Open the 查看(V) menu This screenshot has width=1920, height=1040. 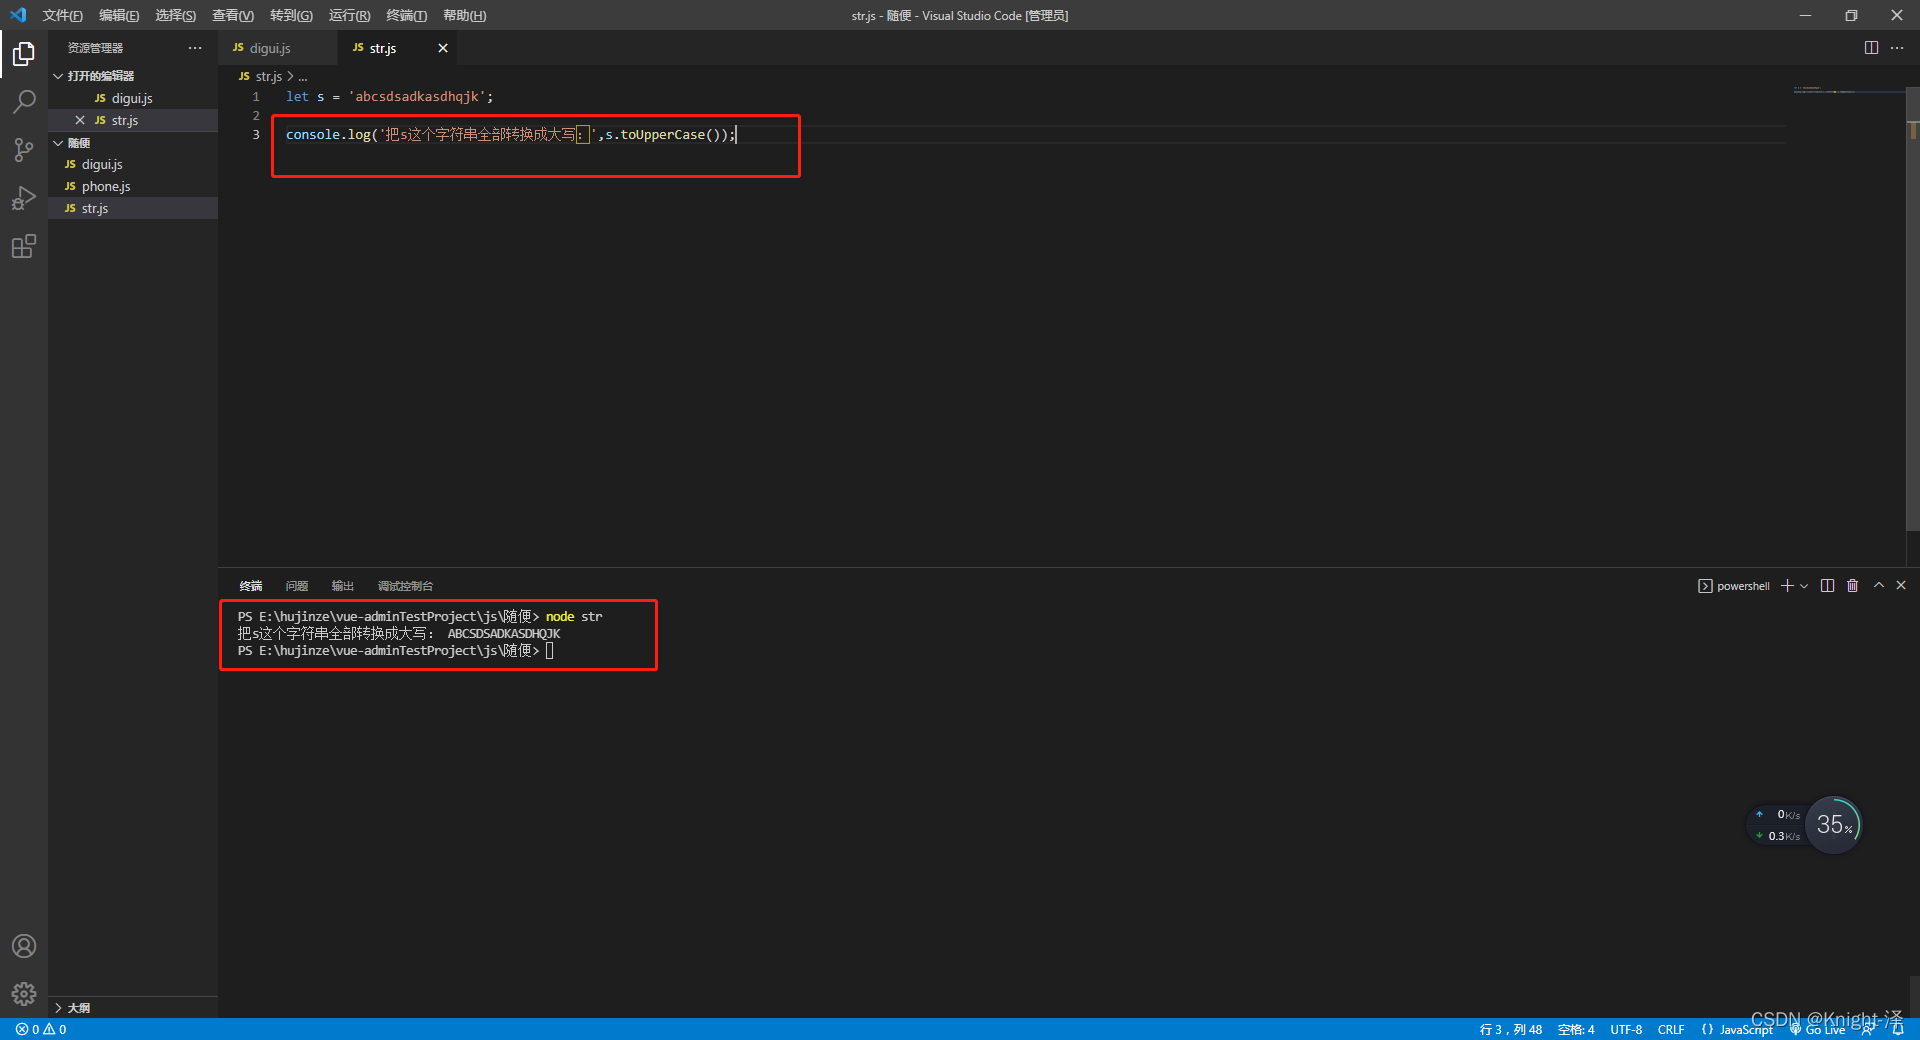tap(233, 15)
